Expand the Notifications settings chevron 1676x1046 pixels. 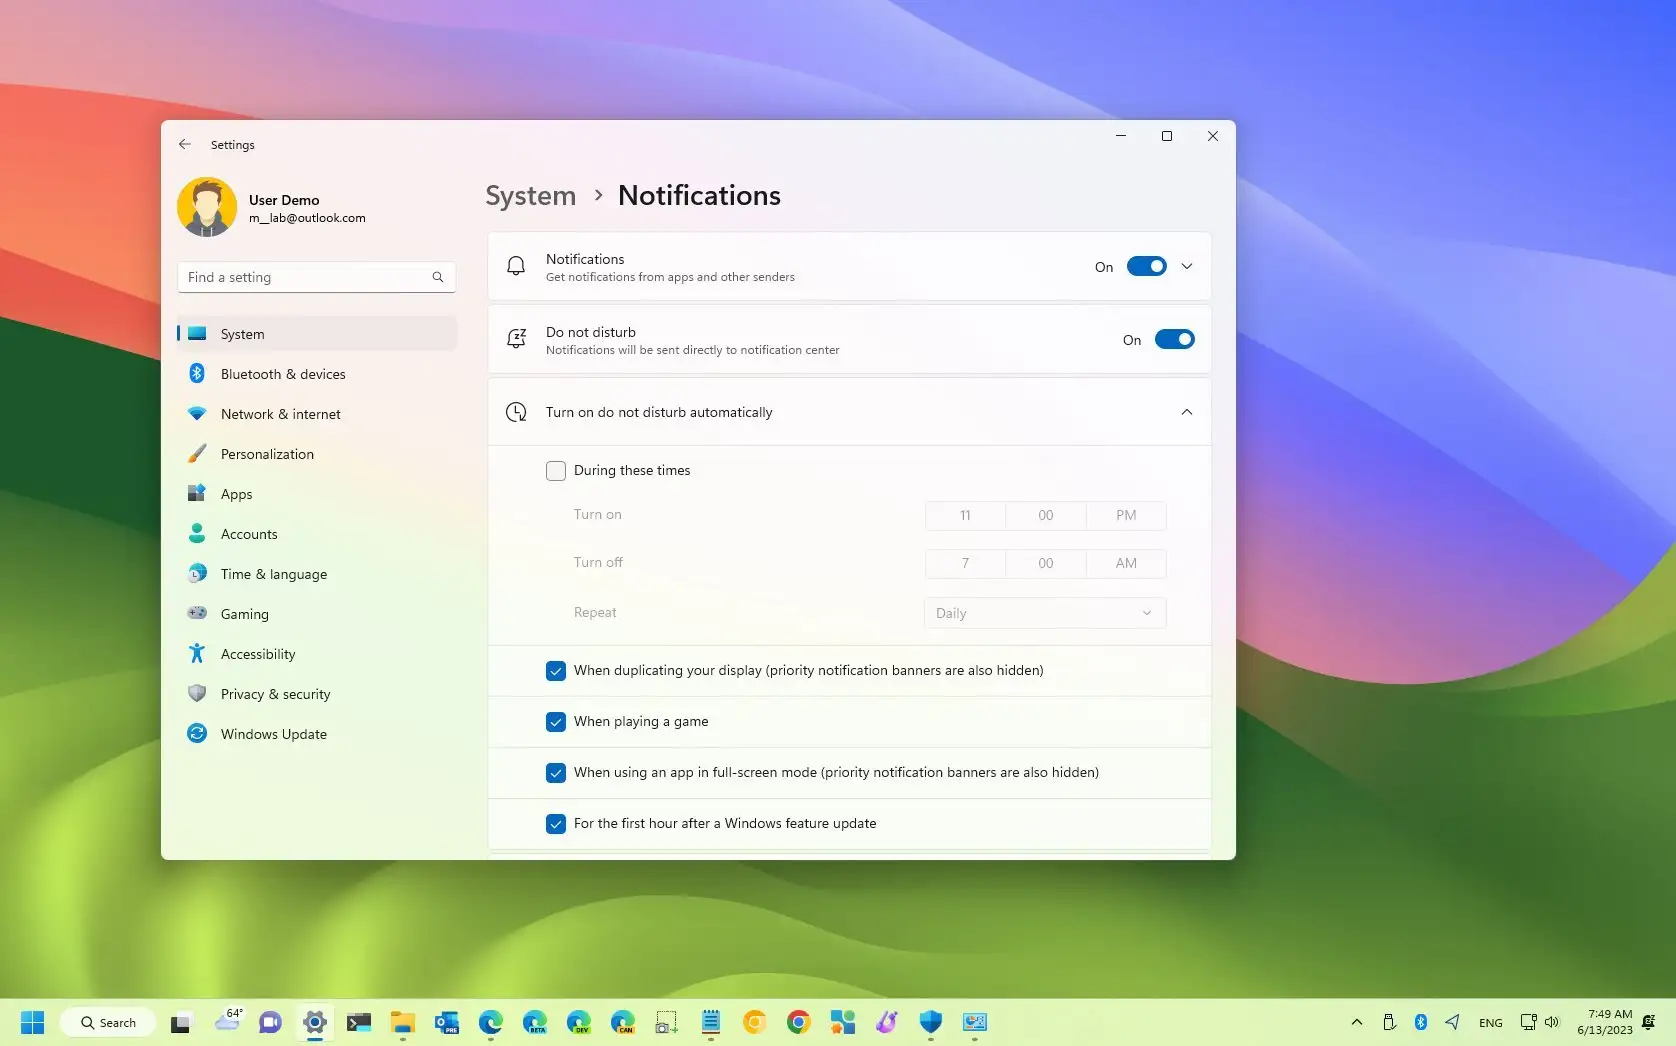[x=1187, y=266]
